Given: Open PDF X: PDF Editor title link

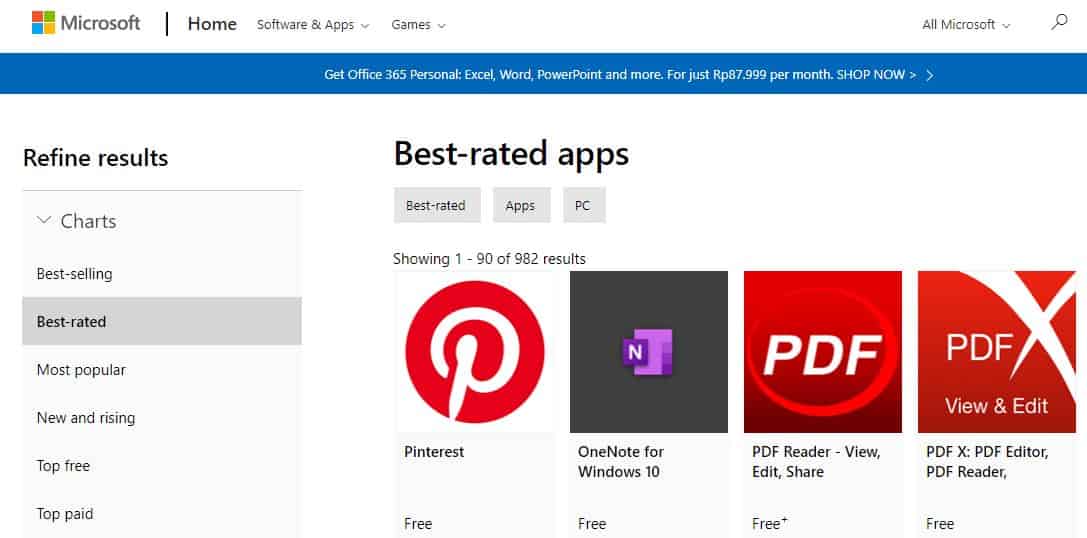Looking at the screenshot, I should pos(987,462).
